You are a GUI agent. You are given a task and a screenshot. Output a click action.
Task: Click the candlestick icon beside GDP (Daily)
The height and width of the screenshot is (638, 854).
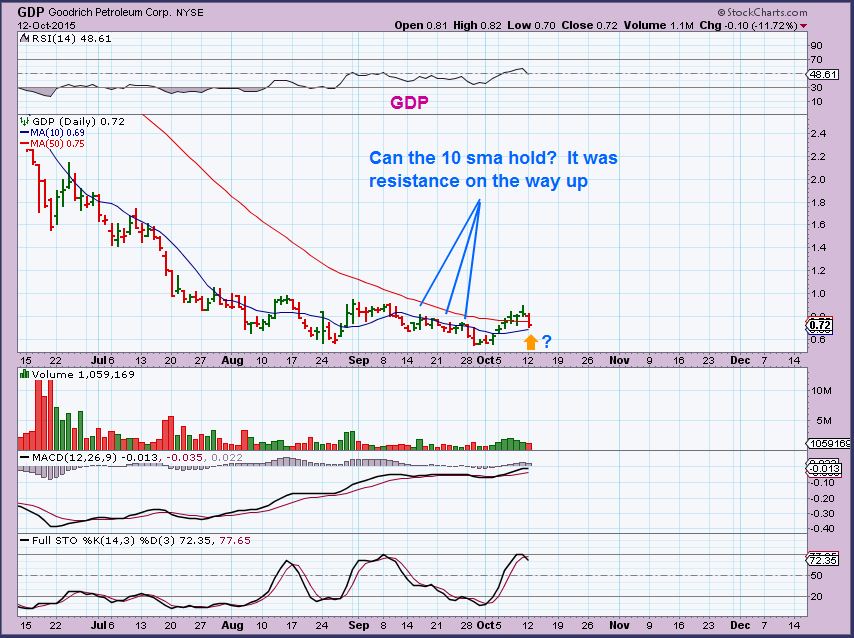tap(25, 121)
